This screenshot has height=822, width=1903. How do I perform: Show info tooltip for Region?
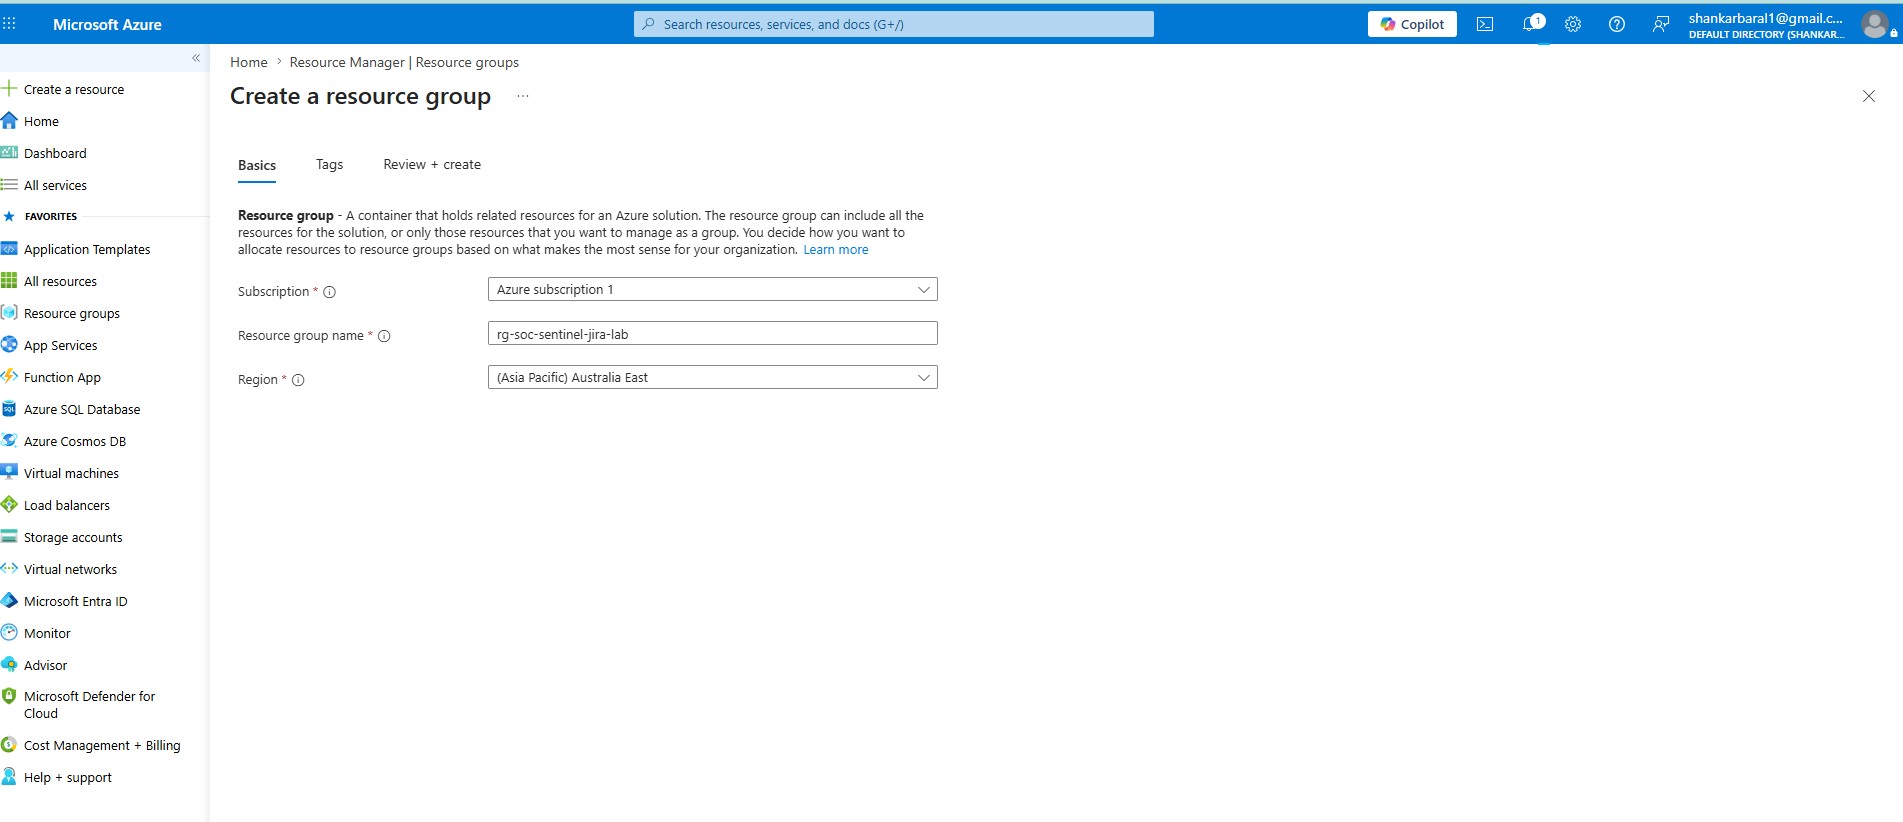tap(298, 380)
